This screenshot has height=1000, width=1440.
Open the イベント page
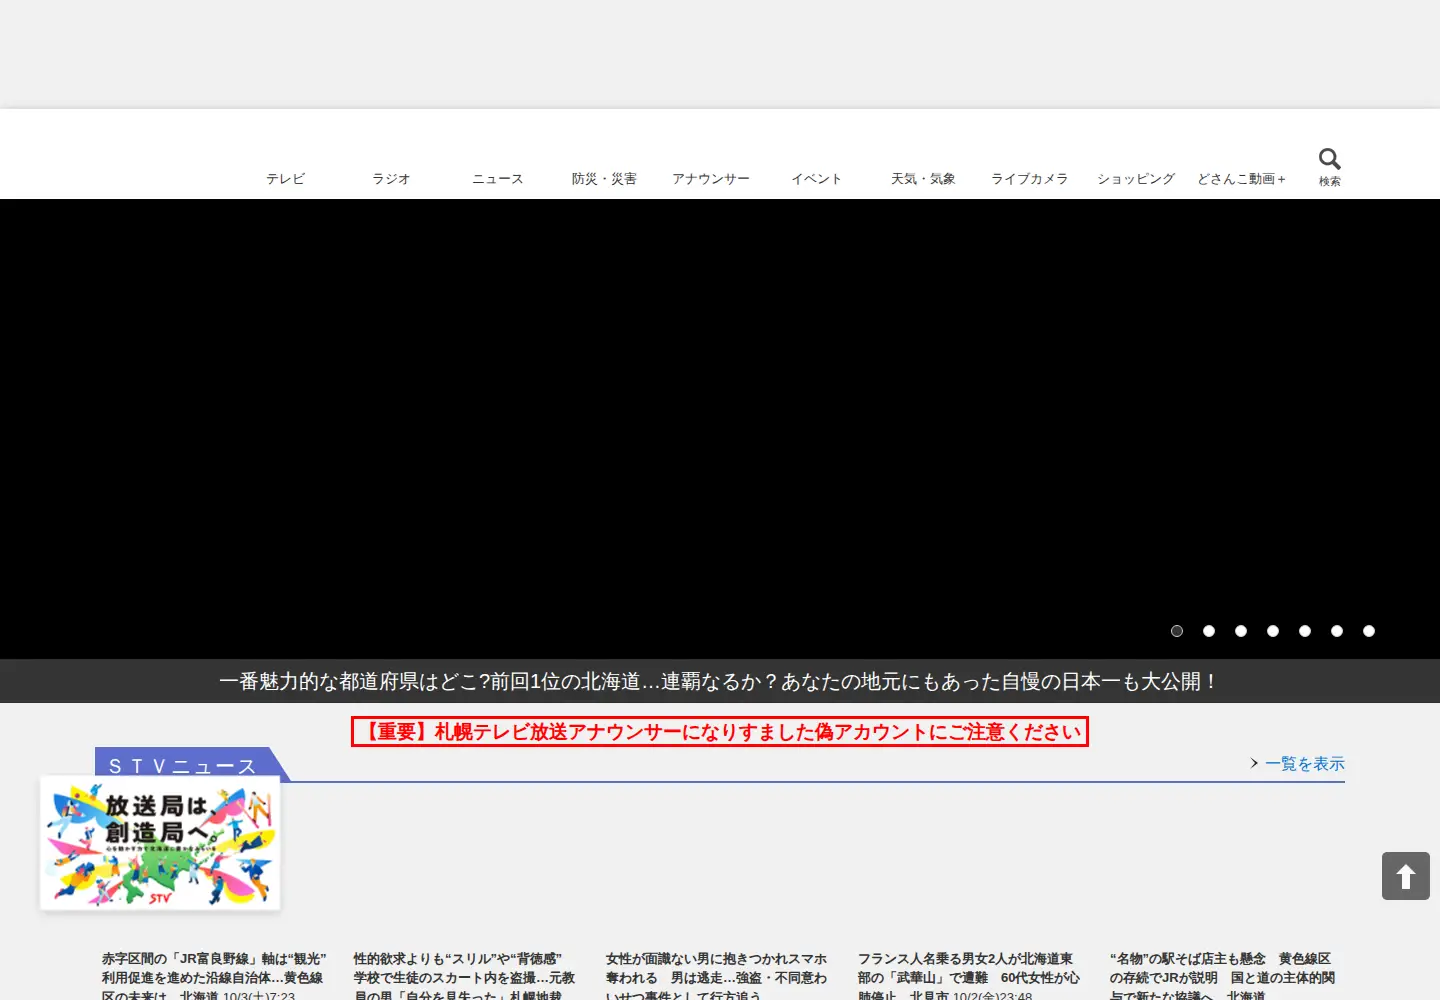817,179
